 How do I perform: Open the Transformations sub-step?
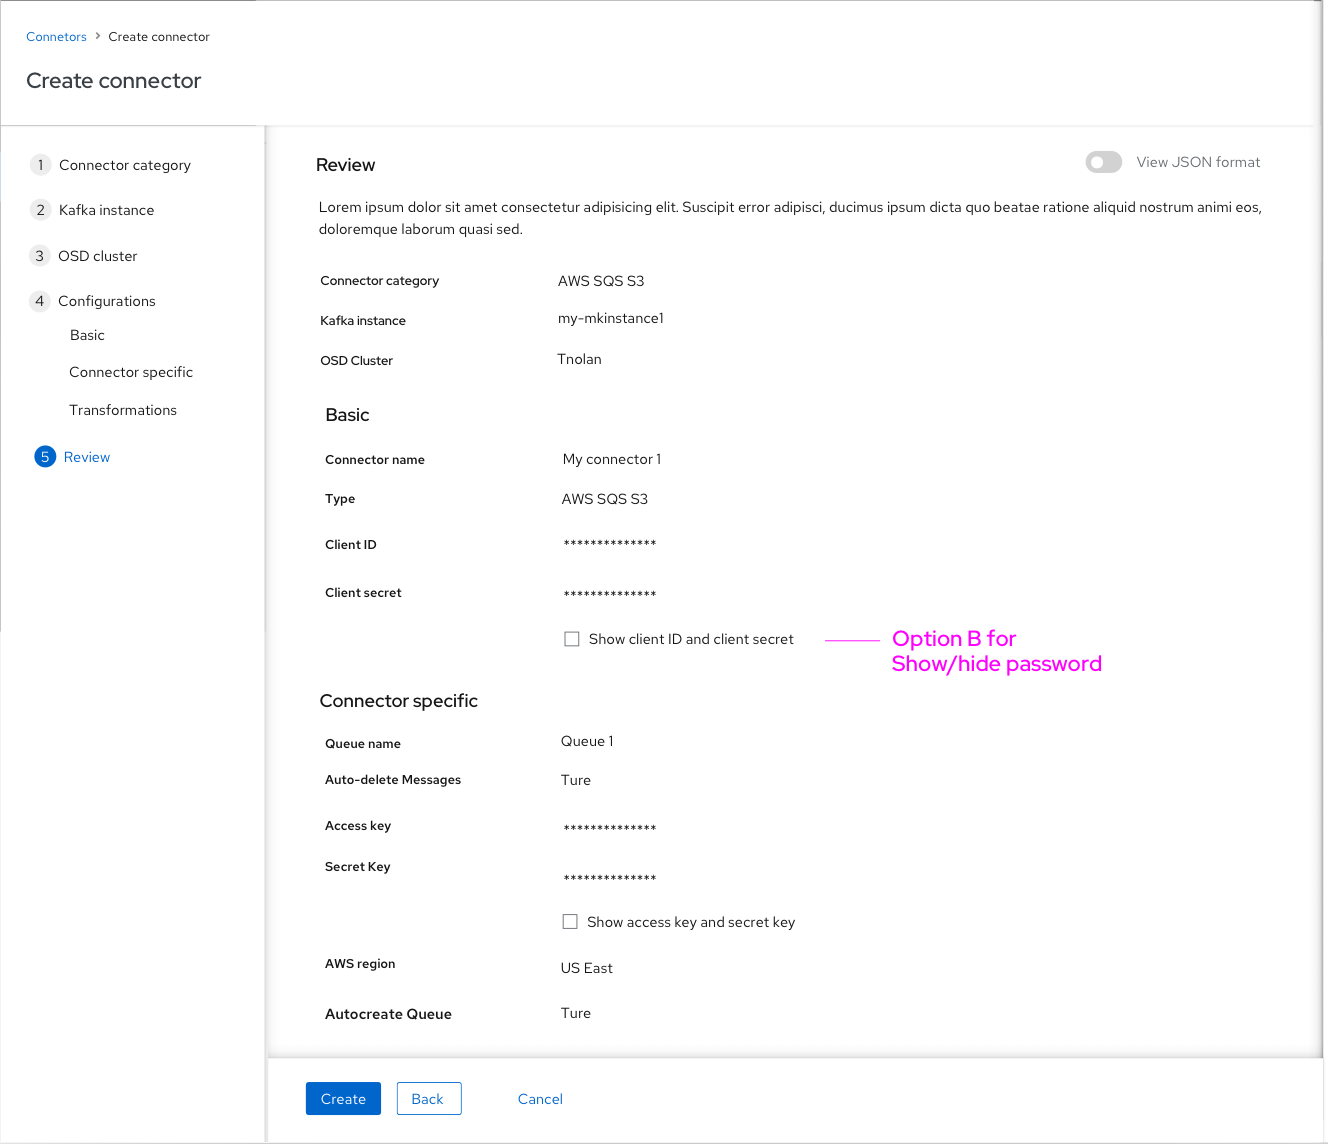click(122, 409)
